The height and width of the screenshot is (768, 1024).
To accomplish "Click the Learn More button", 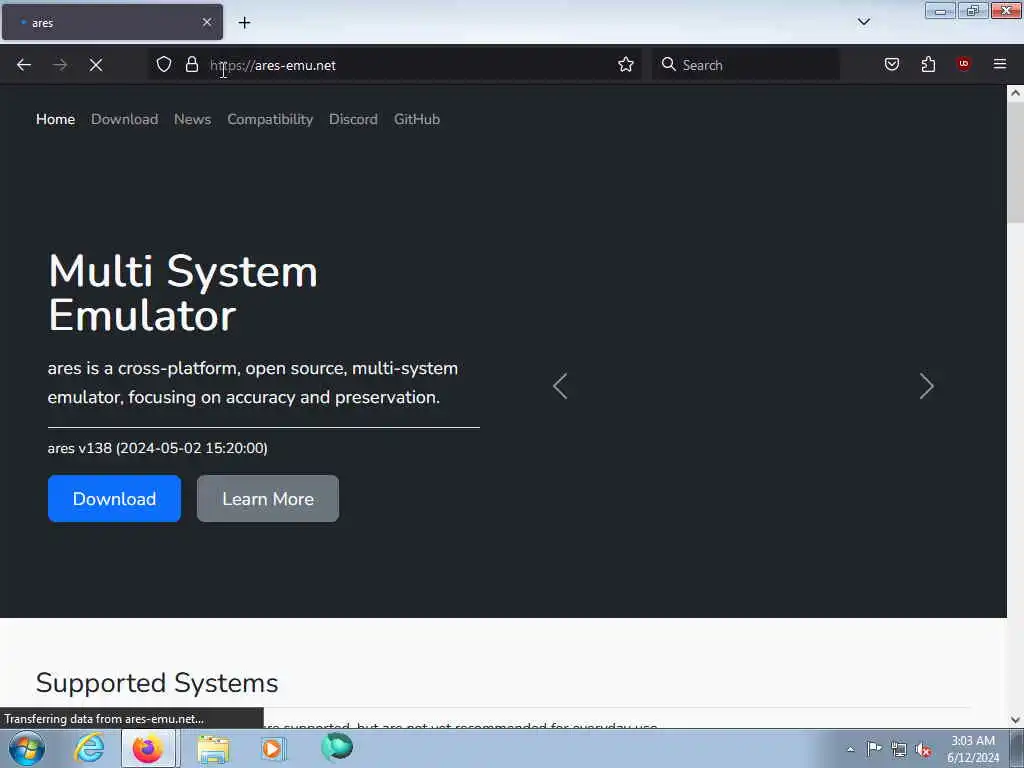I will 268,498.
